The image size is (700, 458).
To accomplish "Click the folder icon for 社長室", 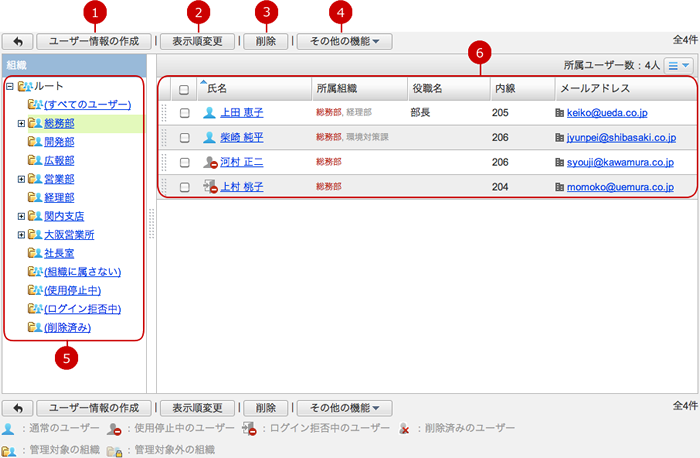I will [x=35, y=254].
